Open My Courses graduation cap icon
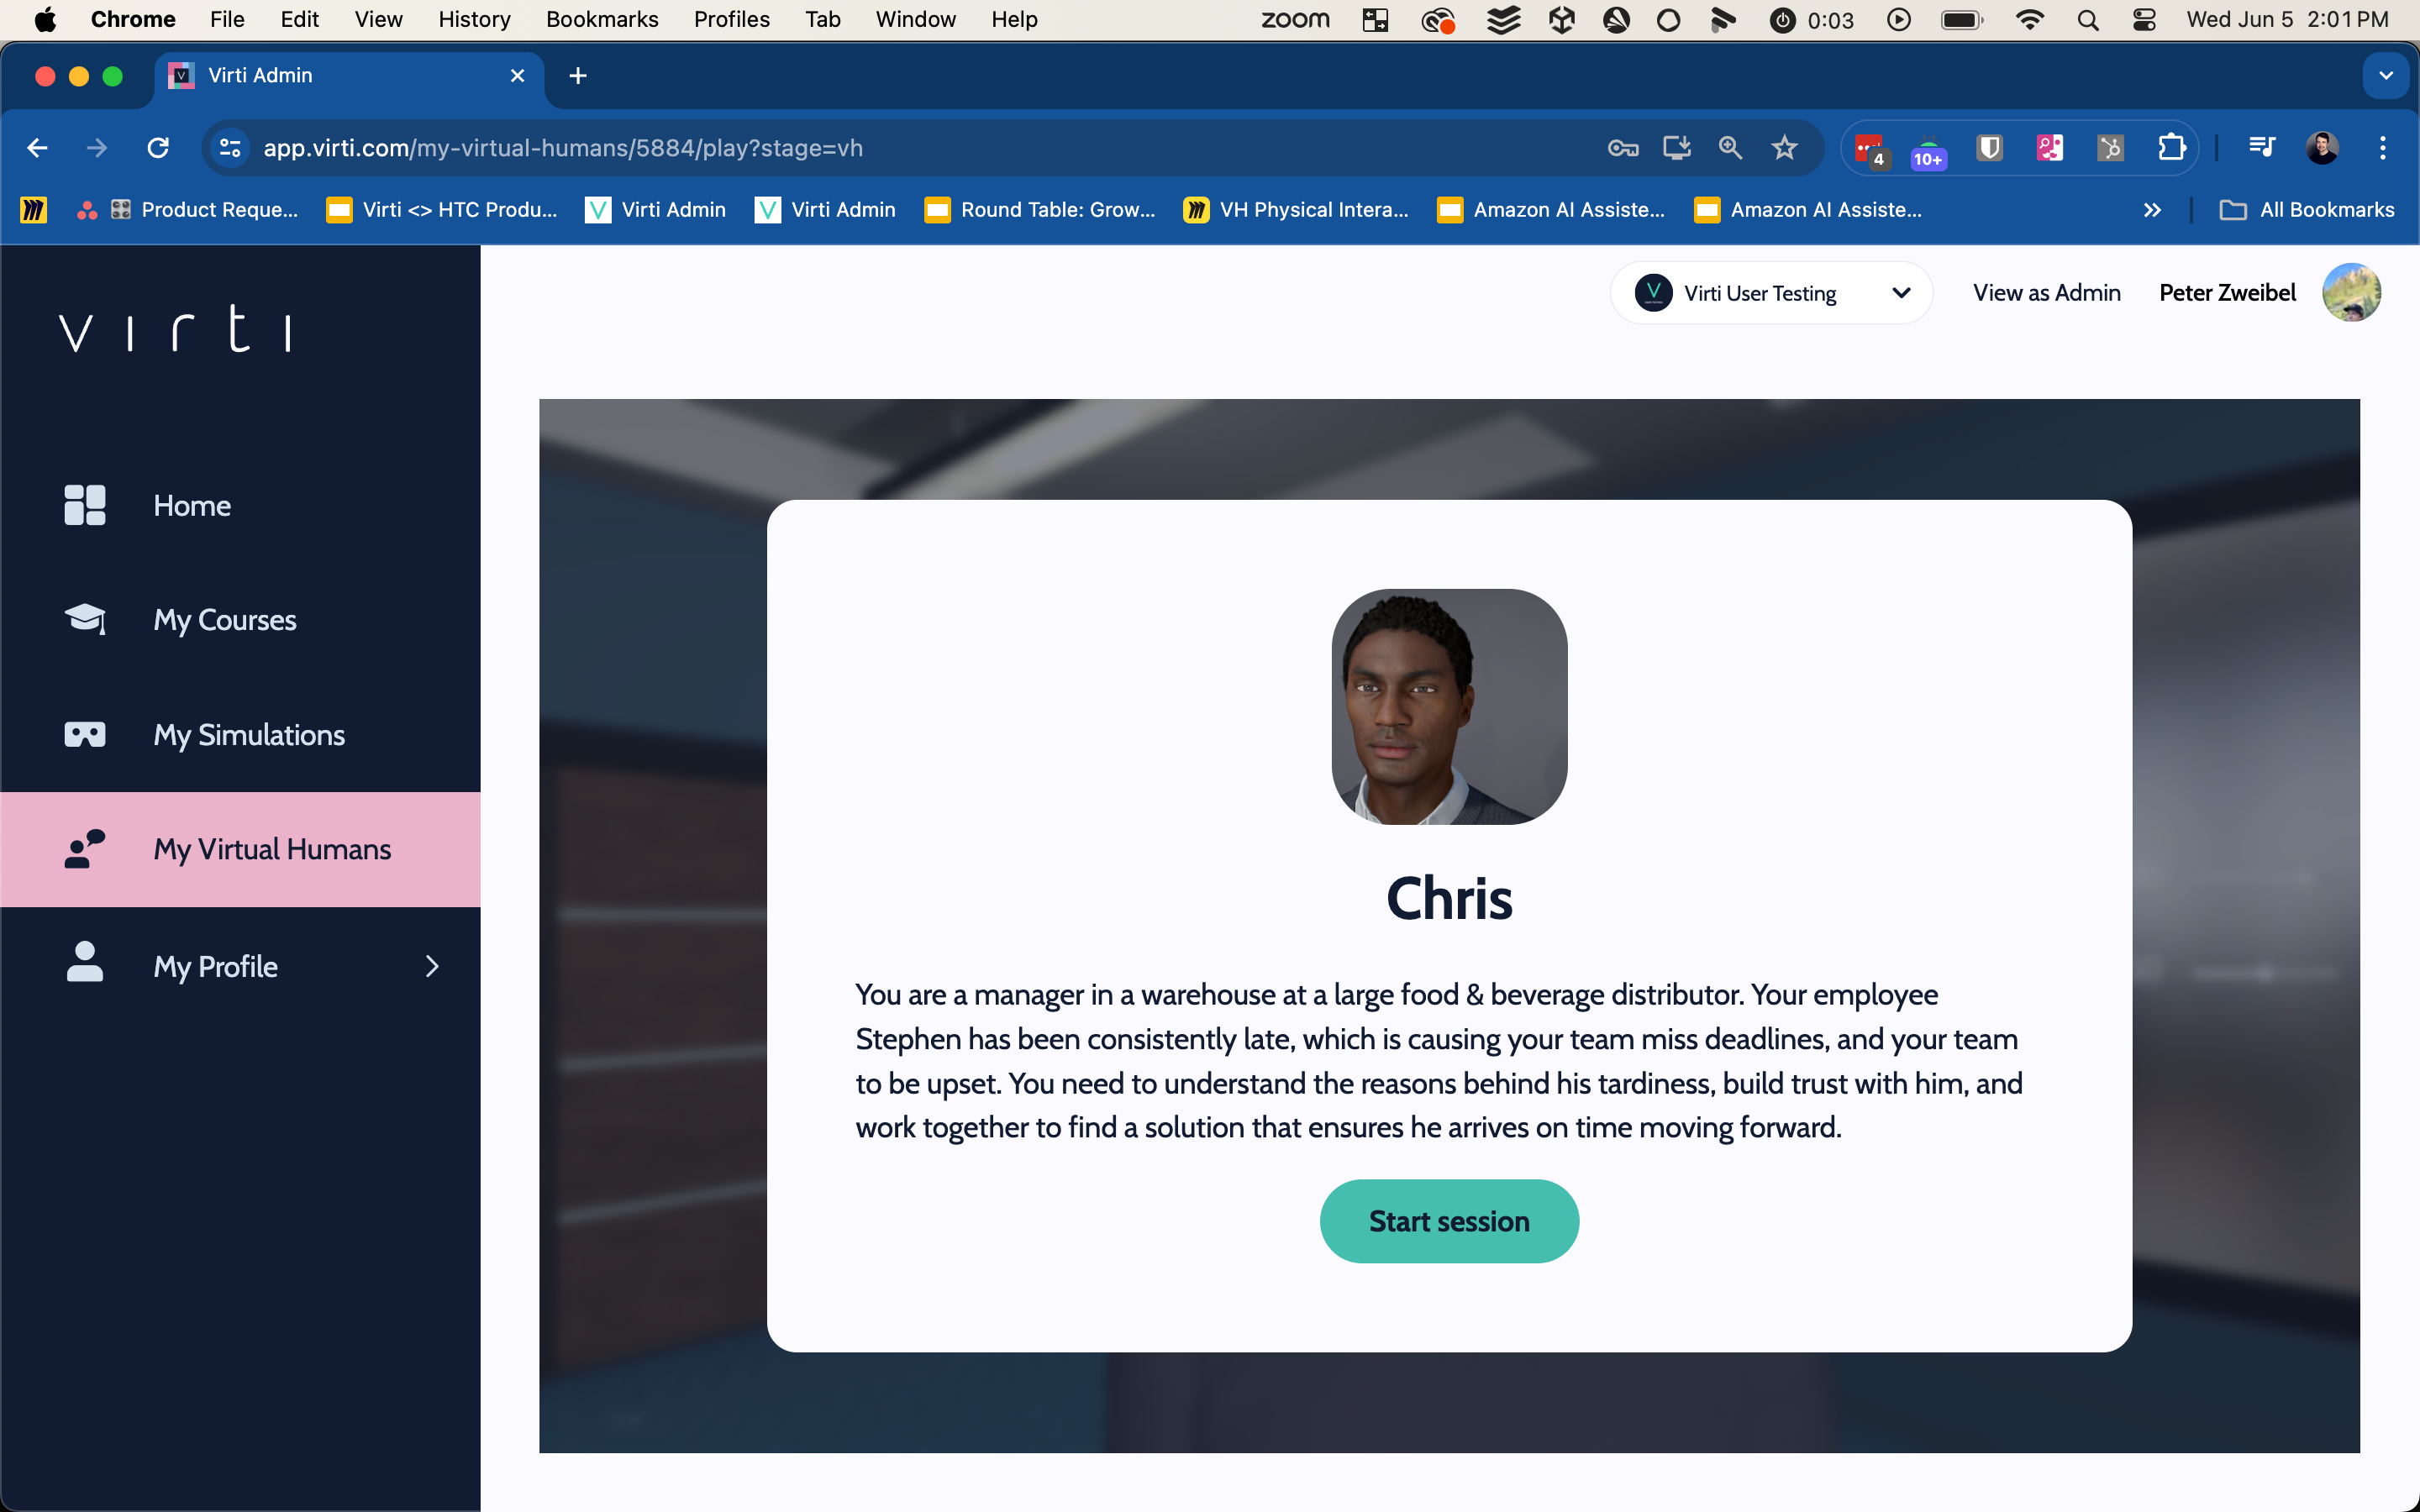 84,619
